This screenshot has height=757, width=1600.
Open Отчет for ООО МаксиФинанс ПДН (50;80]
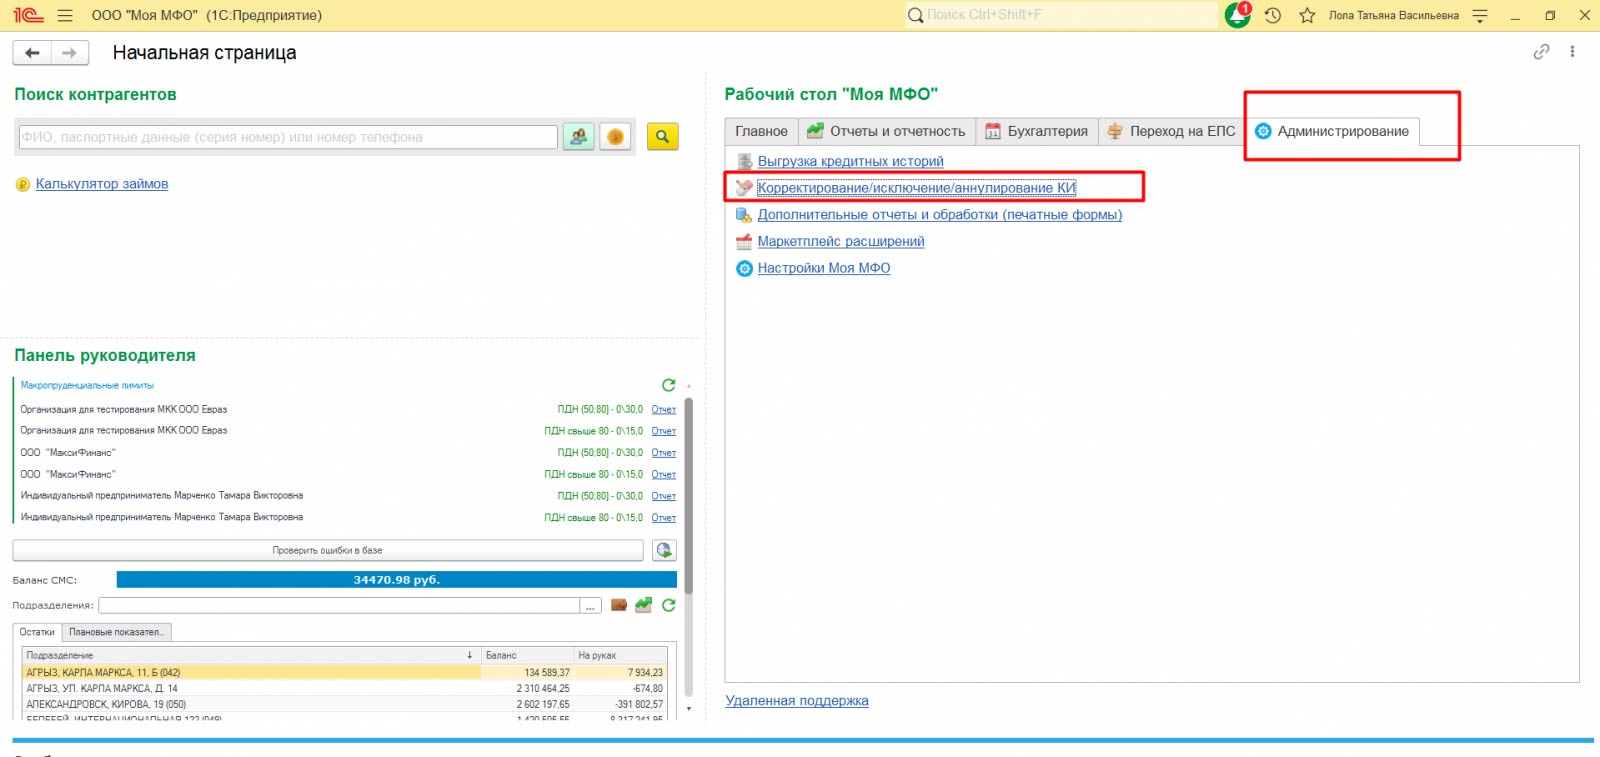tap(664, 453)
